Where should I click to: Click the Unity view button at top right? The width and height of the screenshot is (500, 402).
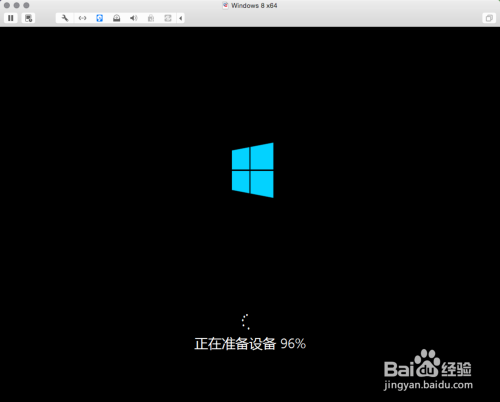[489, 18]
